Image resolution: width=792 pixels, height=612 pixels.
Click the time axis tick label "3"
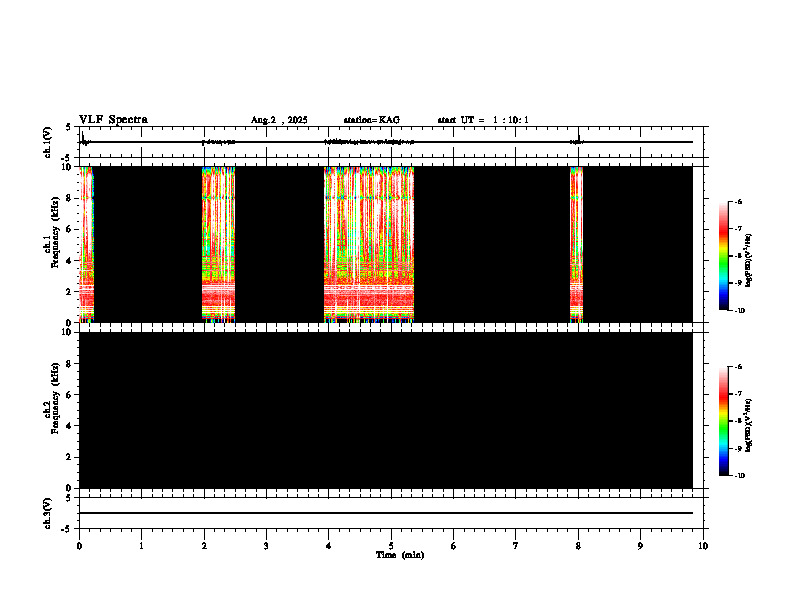[x=266, y=546]
